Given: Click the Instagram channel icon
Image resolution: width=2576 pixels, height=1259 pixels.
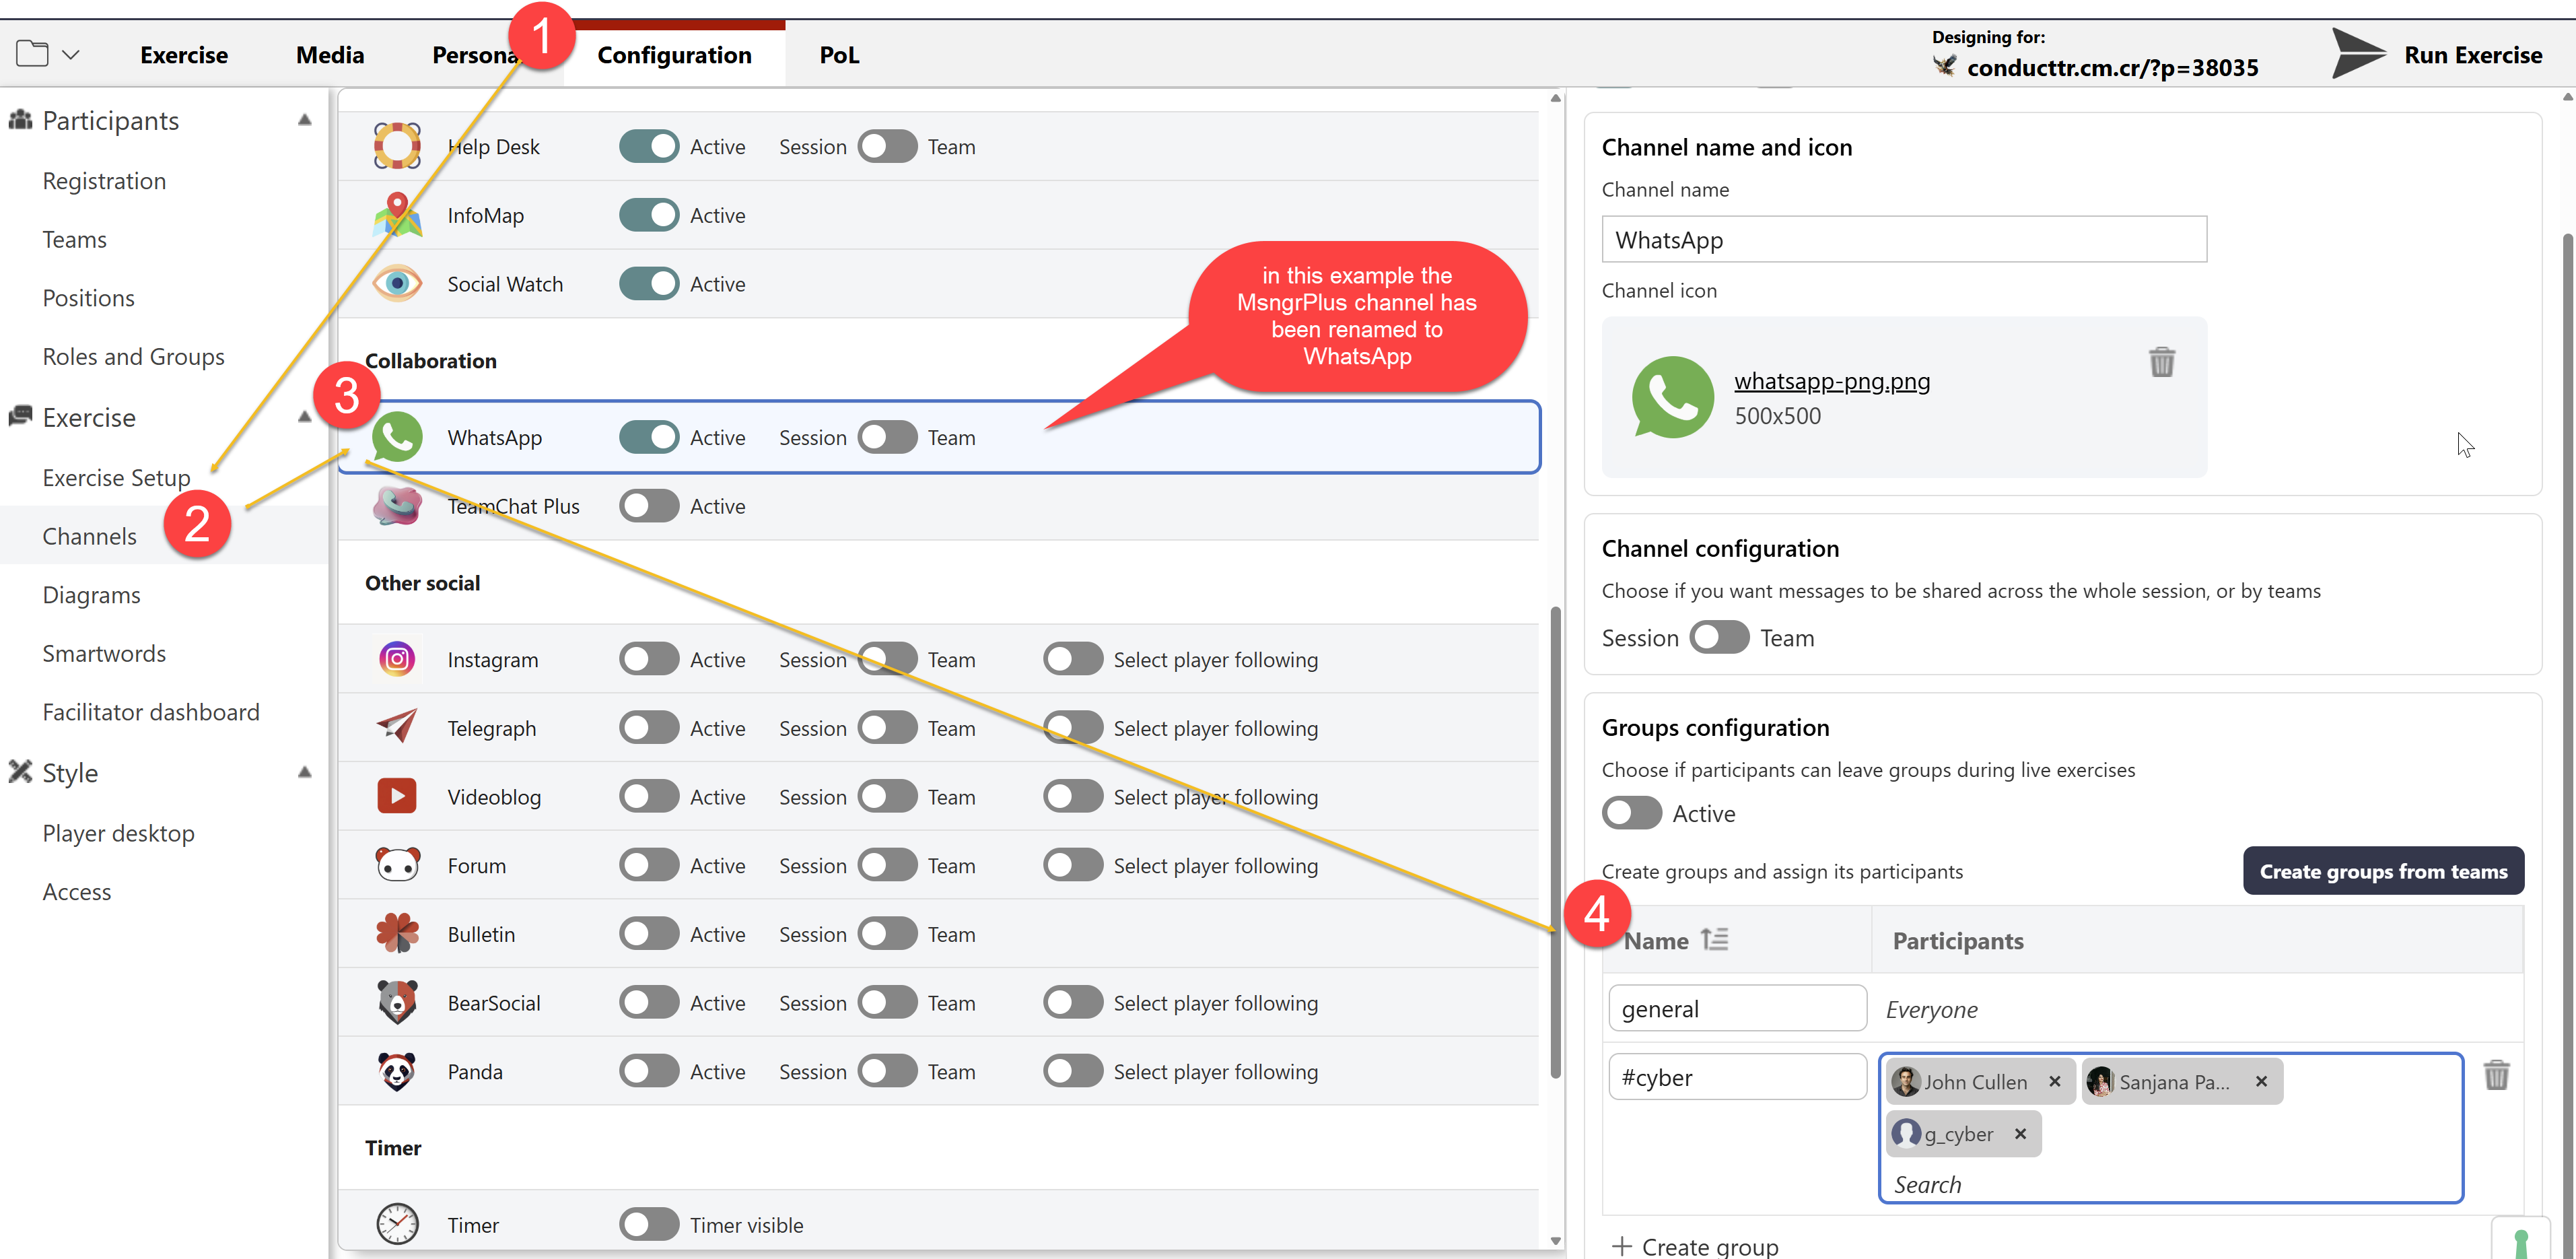Looking at the screenshot, I should tap(397, 659).
